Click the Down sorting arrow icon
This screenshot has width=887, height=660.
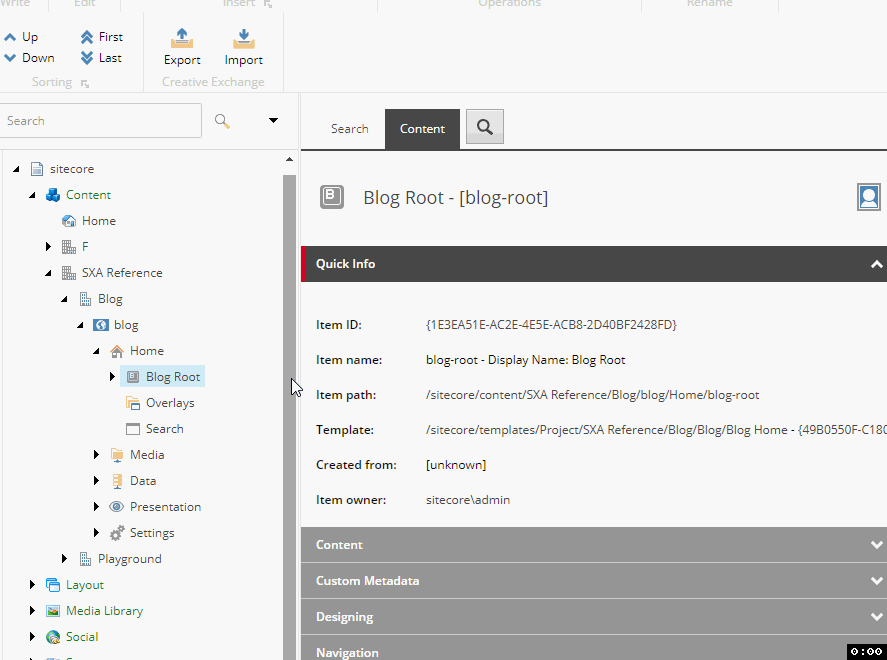(x=10, y=58)
